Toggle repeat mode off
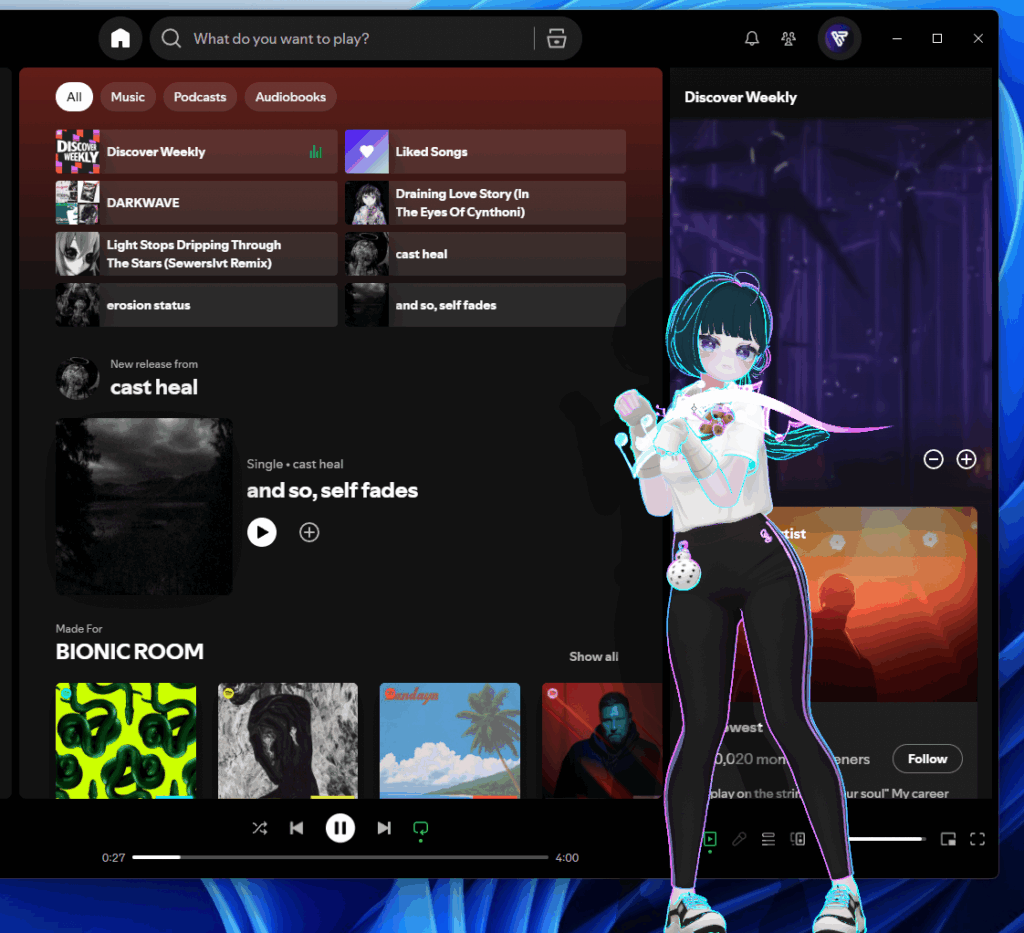Viewport: 1024px width, 933px height. (421, 828)
